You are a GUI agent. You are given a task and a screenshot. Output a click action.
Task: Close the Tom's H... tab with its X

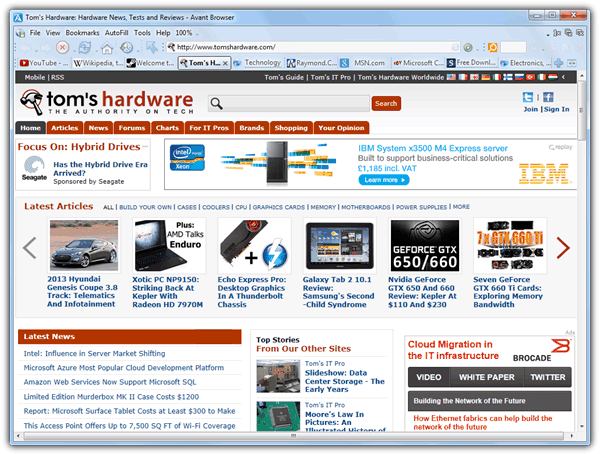225,63
